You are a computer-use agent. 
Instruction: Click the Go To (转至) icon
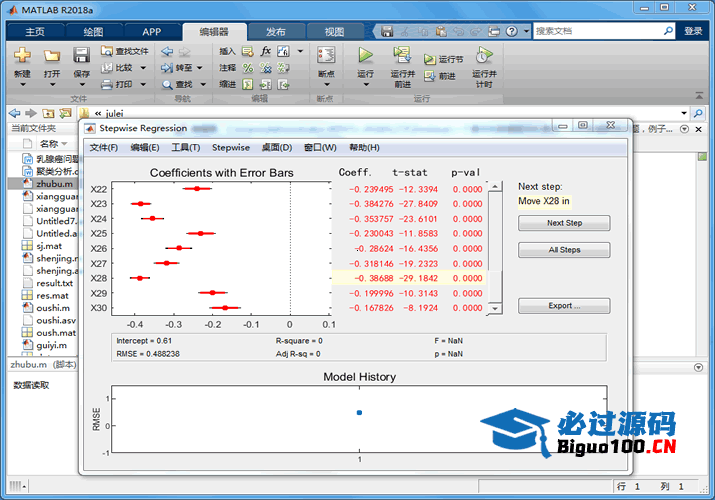(x=167, y=67)
